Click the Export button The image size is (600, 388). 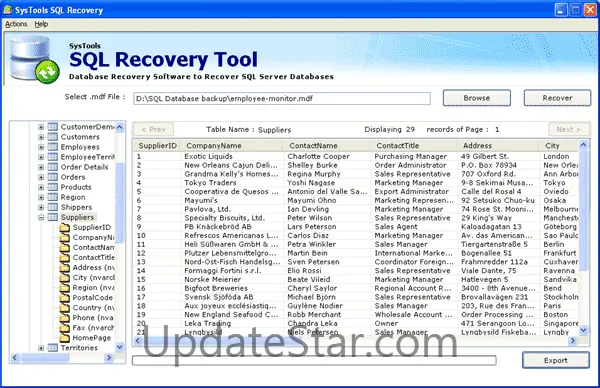point(556,360)
